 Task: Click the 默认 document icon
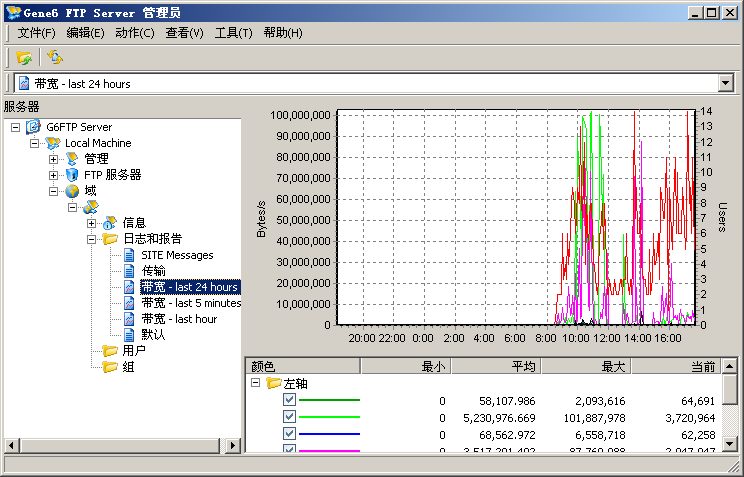pos(129,335)
